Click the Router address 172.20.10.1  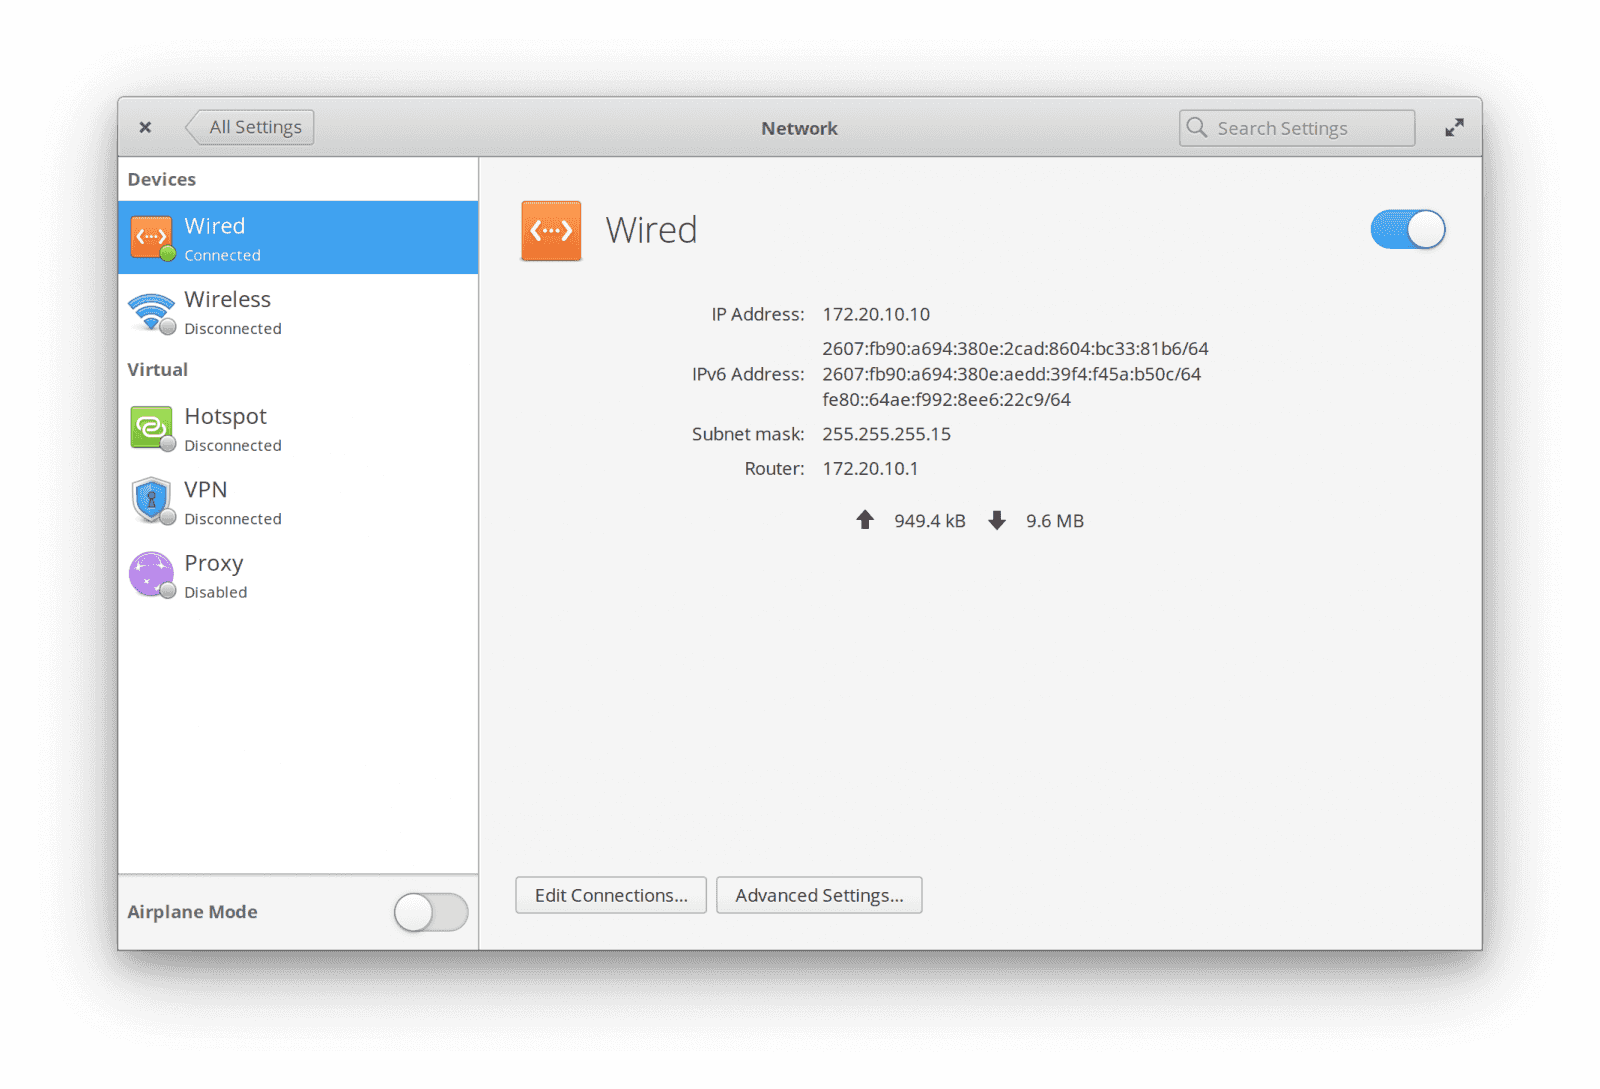point(871,468)
